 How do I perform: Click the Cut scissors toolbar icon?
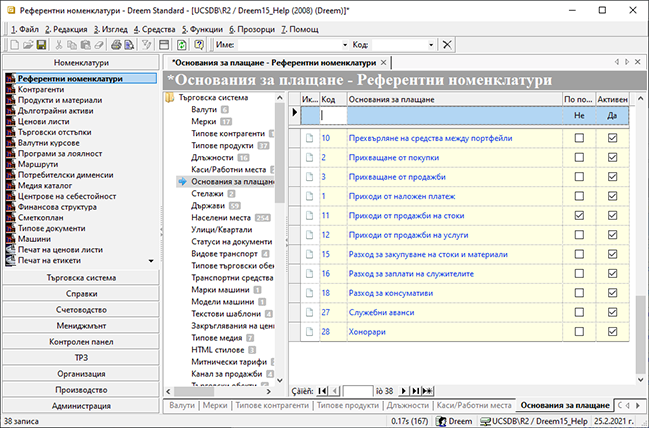point(59,45)
